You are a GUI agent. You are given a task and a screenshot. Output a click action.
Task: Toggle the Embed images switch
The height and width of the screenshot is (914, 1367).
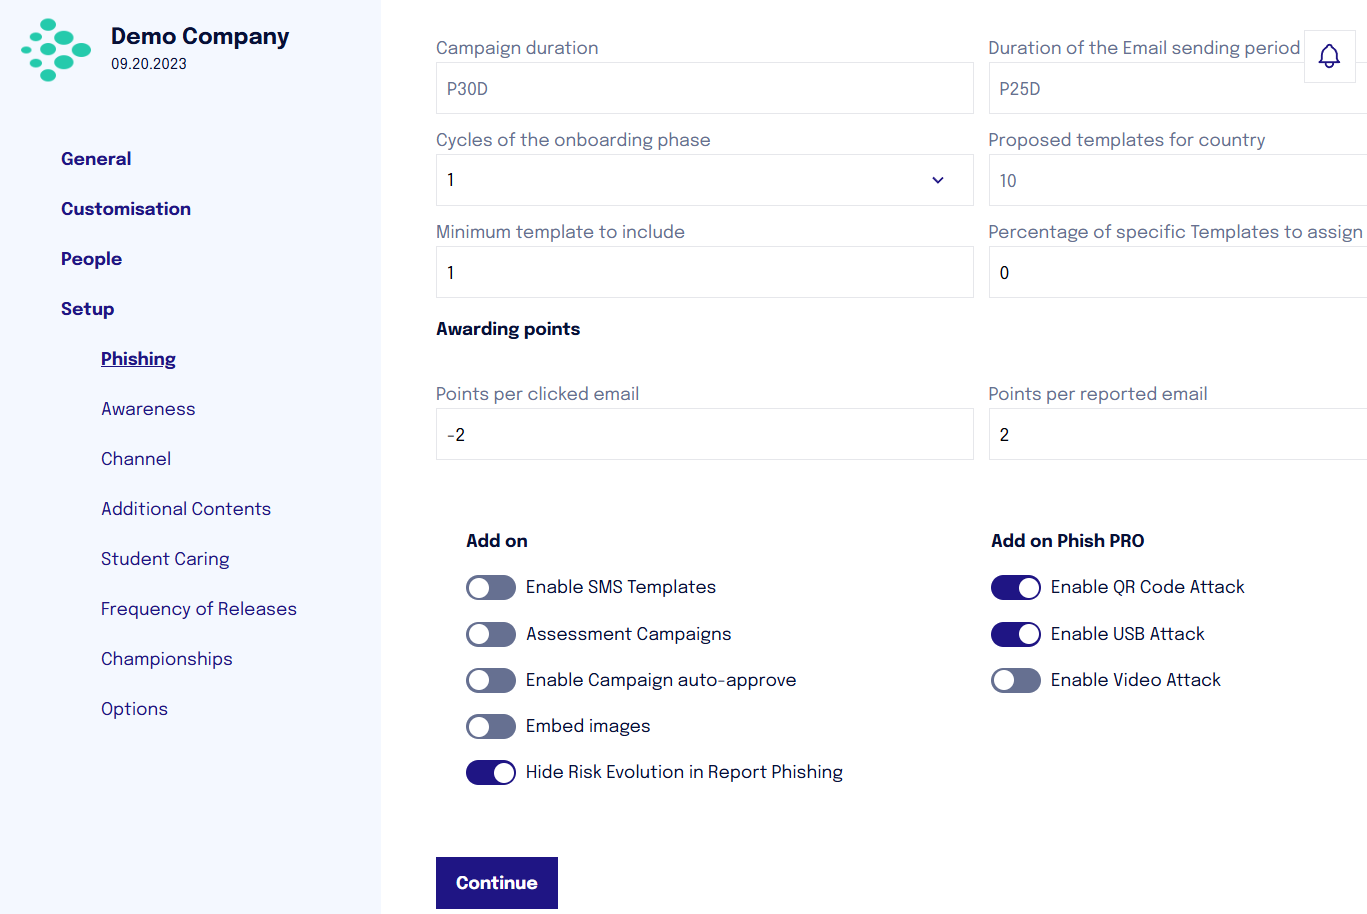pyautogui.click(x=491, y=726)
